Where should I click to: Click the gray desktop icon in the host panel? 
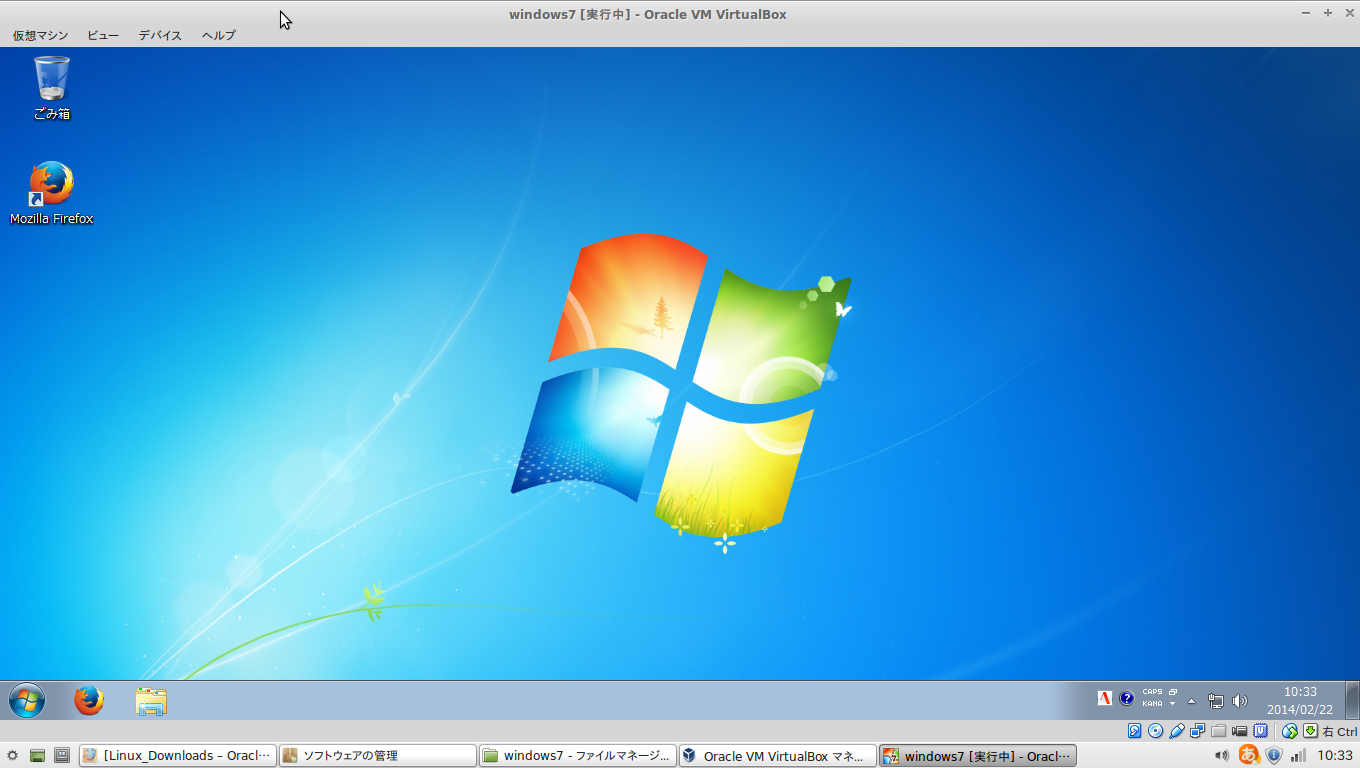click(x=61, y=756)
